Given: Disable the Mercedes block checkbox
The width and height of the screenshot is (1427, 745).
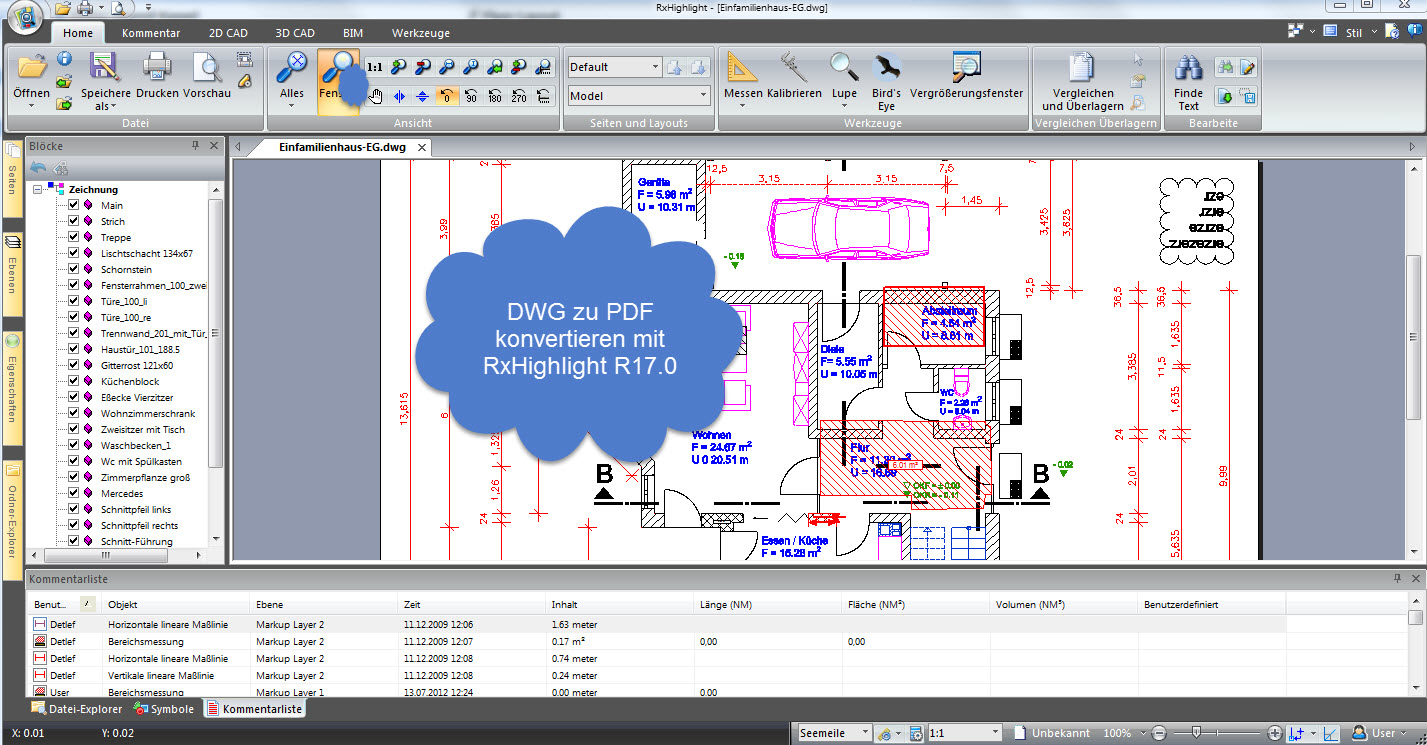Looking at the screenshot, I should tap(73, 494).
